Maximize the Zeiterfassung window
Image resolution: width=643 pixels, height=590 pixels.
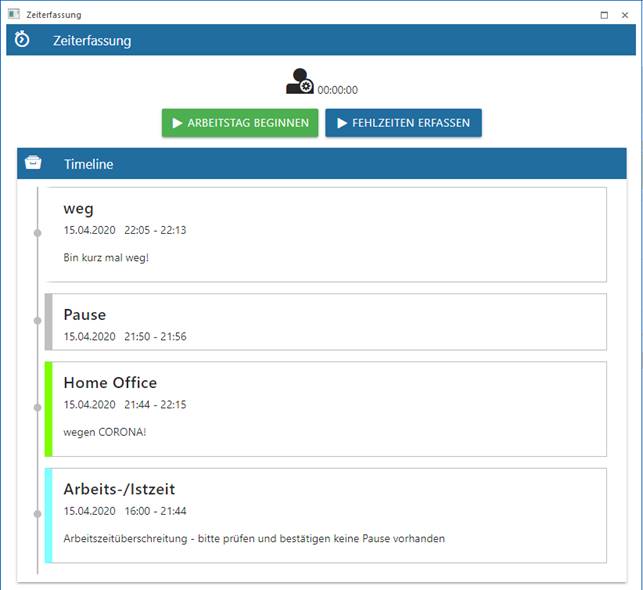(604, 15)
